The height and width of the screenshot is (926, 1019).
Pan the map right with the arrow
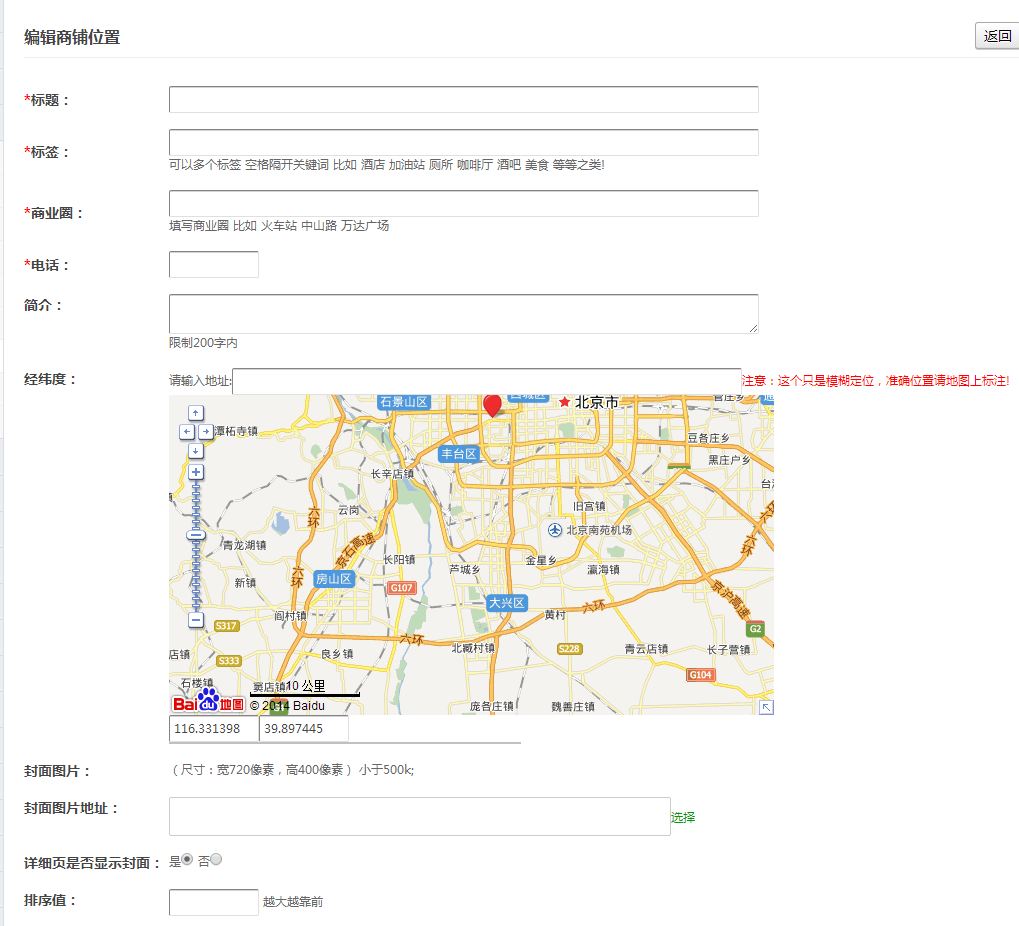point(206,432)
